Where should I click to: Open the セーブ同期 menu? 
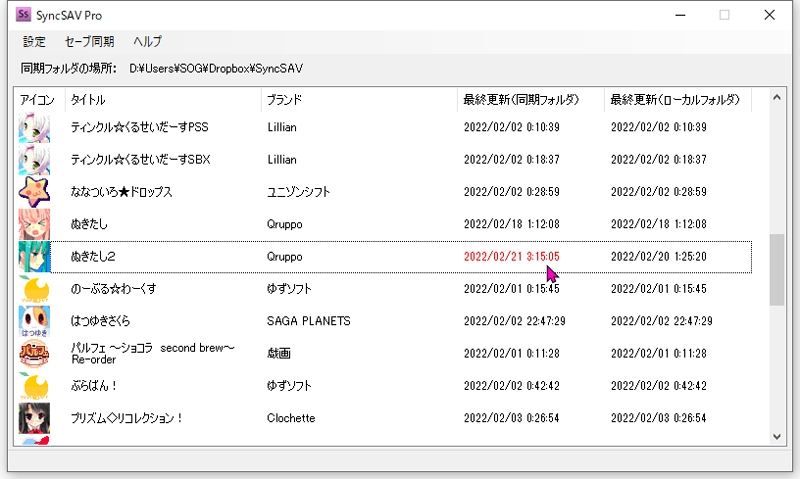(89, 42)
